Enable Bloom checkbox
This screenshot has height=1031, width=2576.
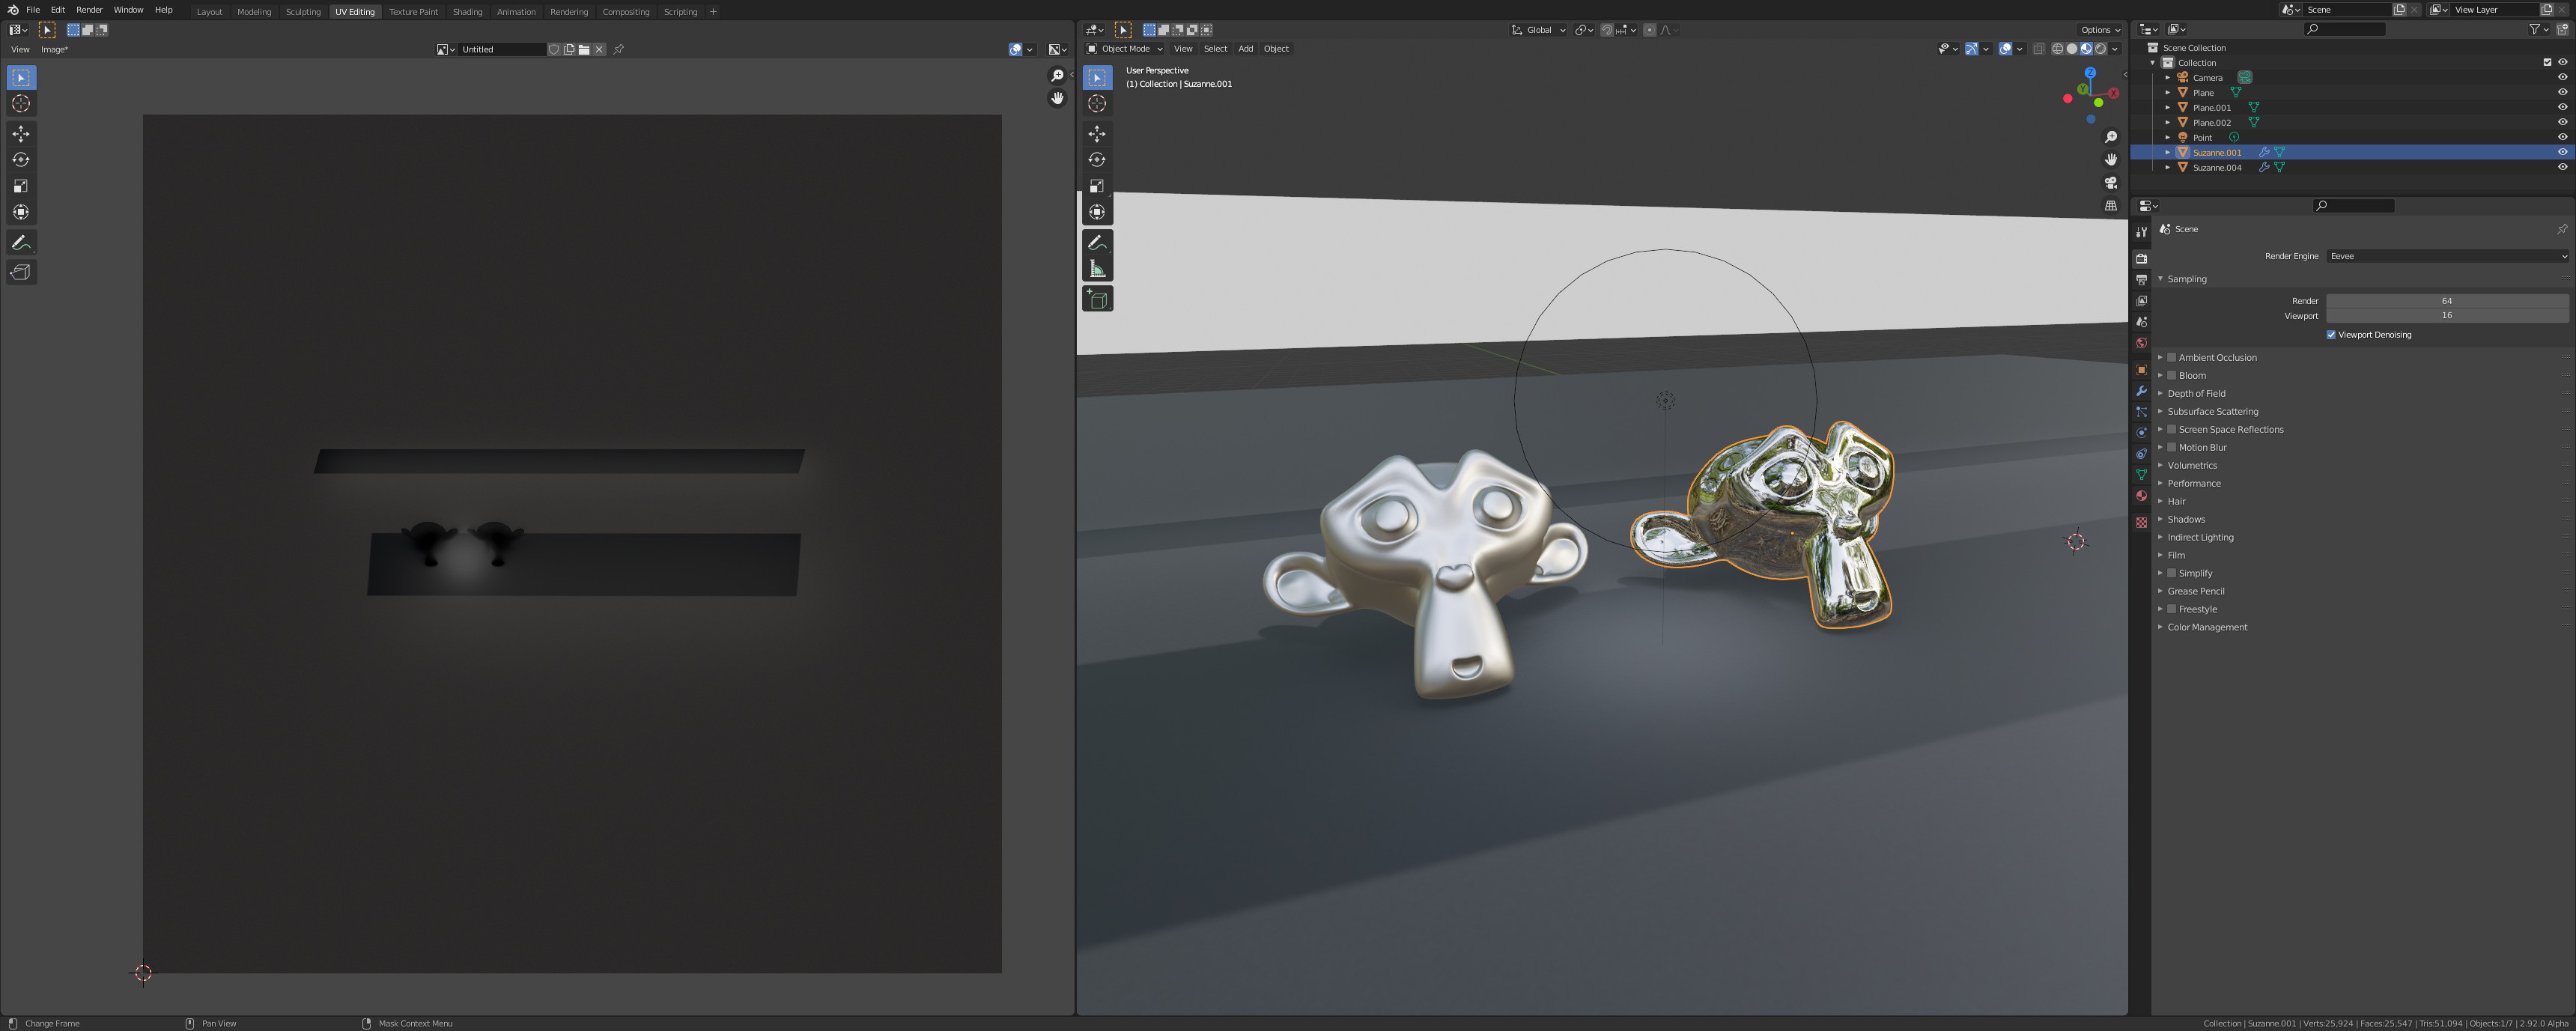(2171, 375)
